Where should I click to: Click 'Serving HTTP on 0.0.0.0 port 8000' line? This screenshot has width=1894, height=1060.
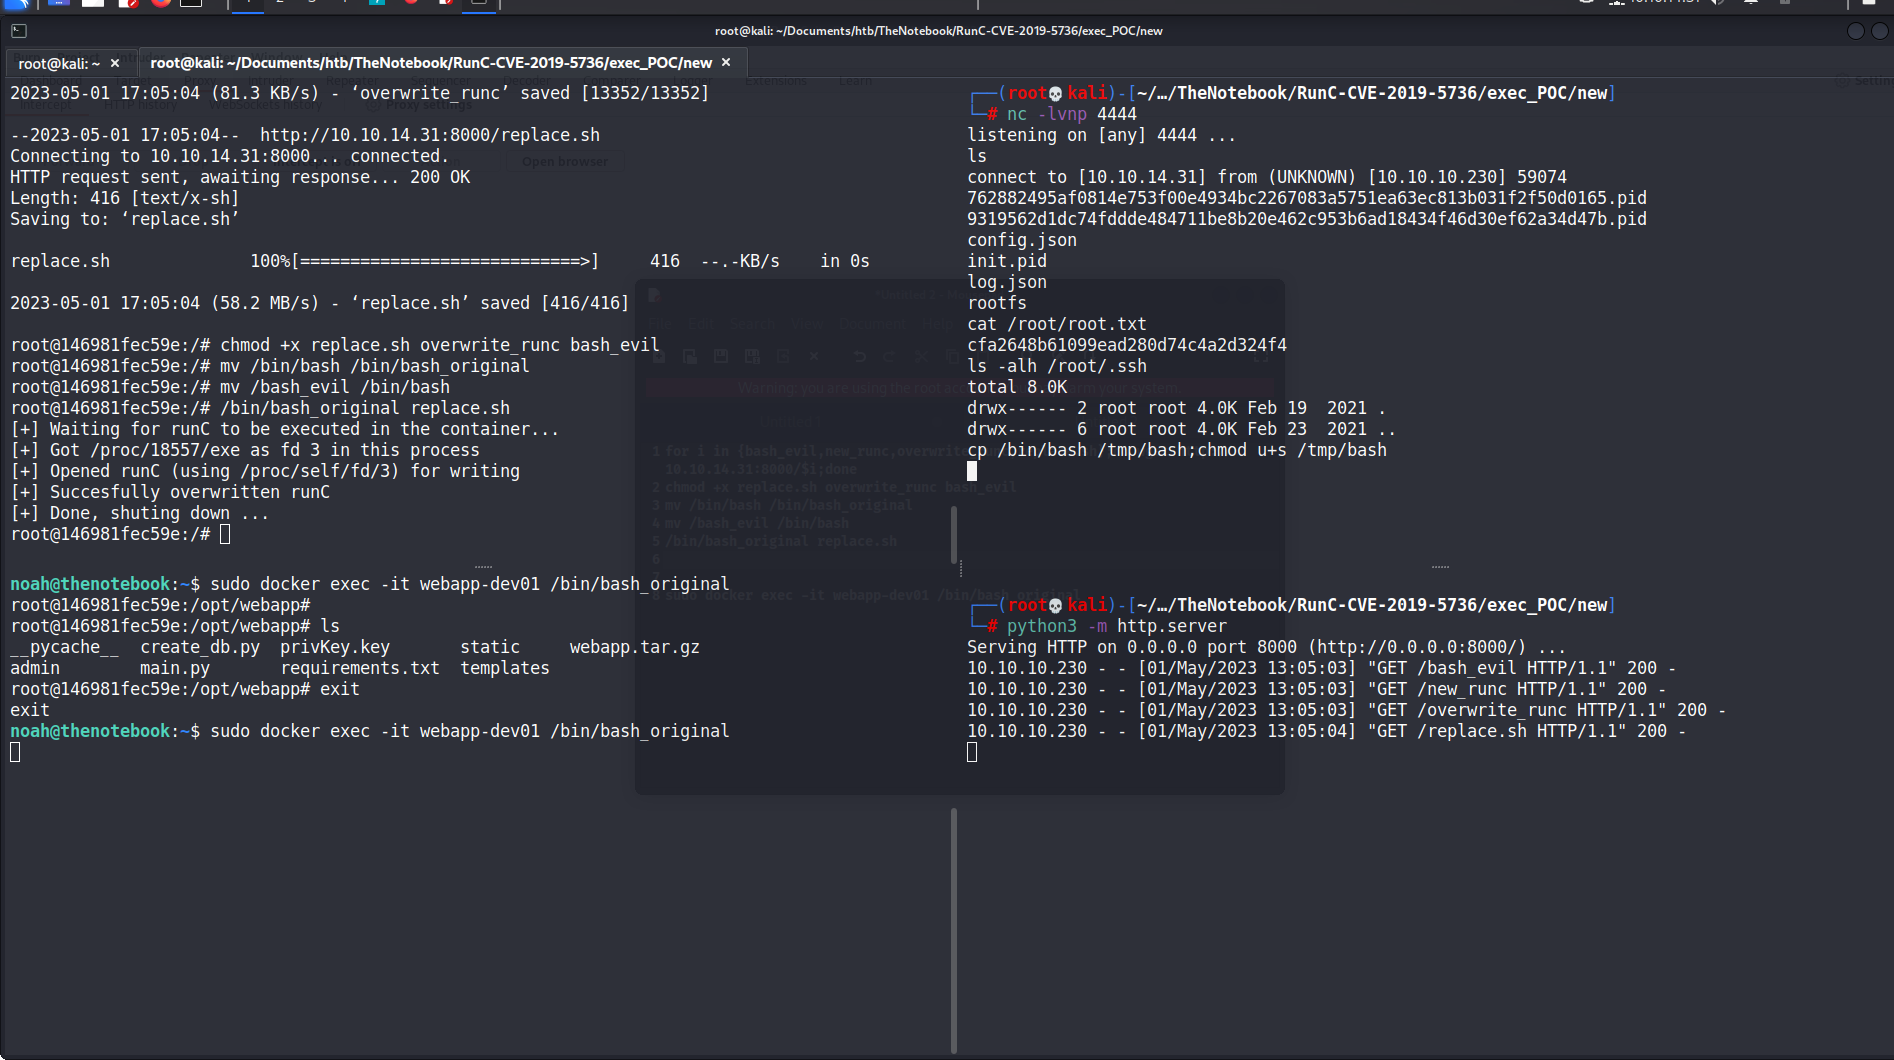[1267, 647]
